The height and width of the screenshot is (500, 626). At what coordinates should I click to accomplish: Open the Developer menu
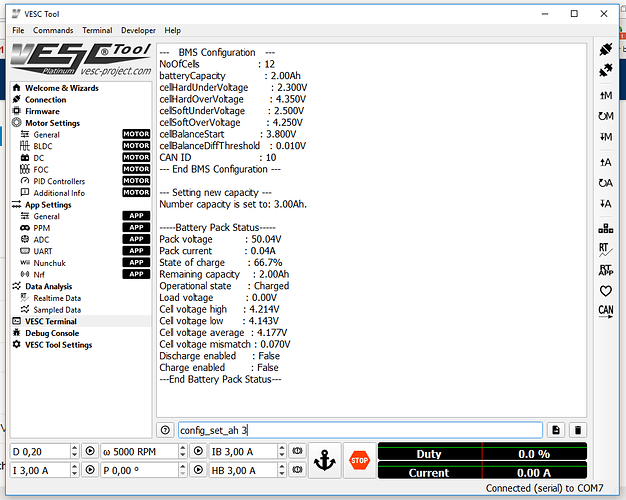pos(138,31)
